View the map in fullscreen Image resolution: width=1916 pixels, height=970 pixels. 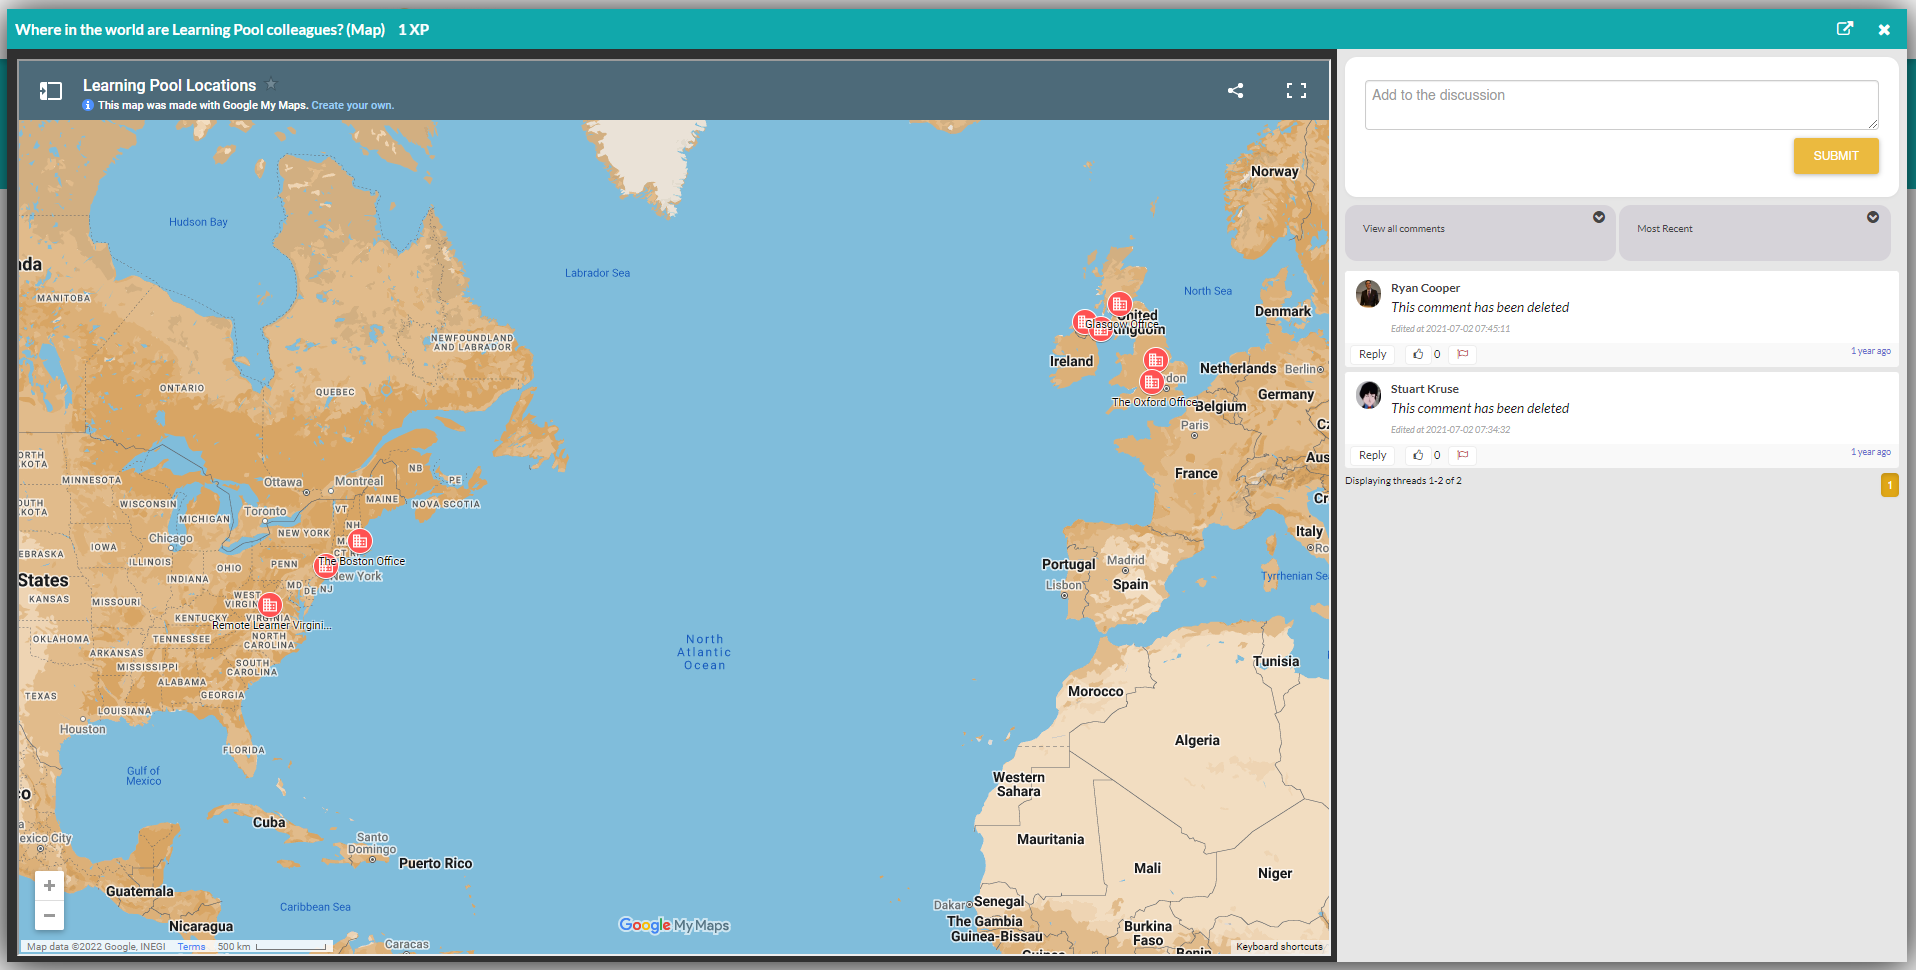pos(1296,91)
